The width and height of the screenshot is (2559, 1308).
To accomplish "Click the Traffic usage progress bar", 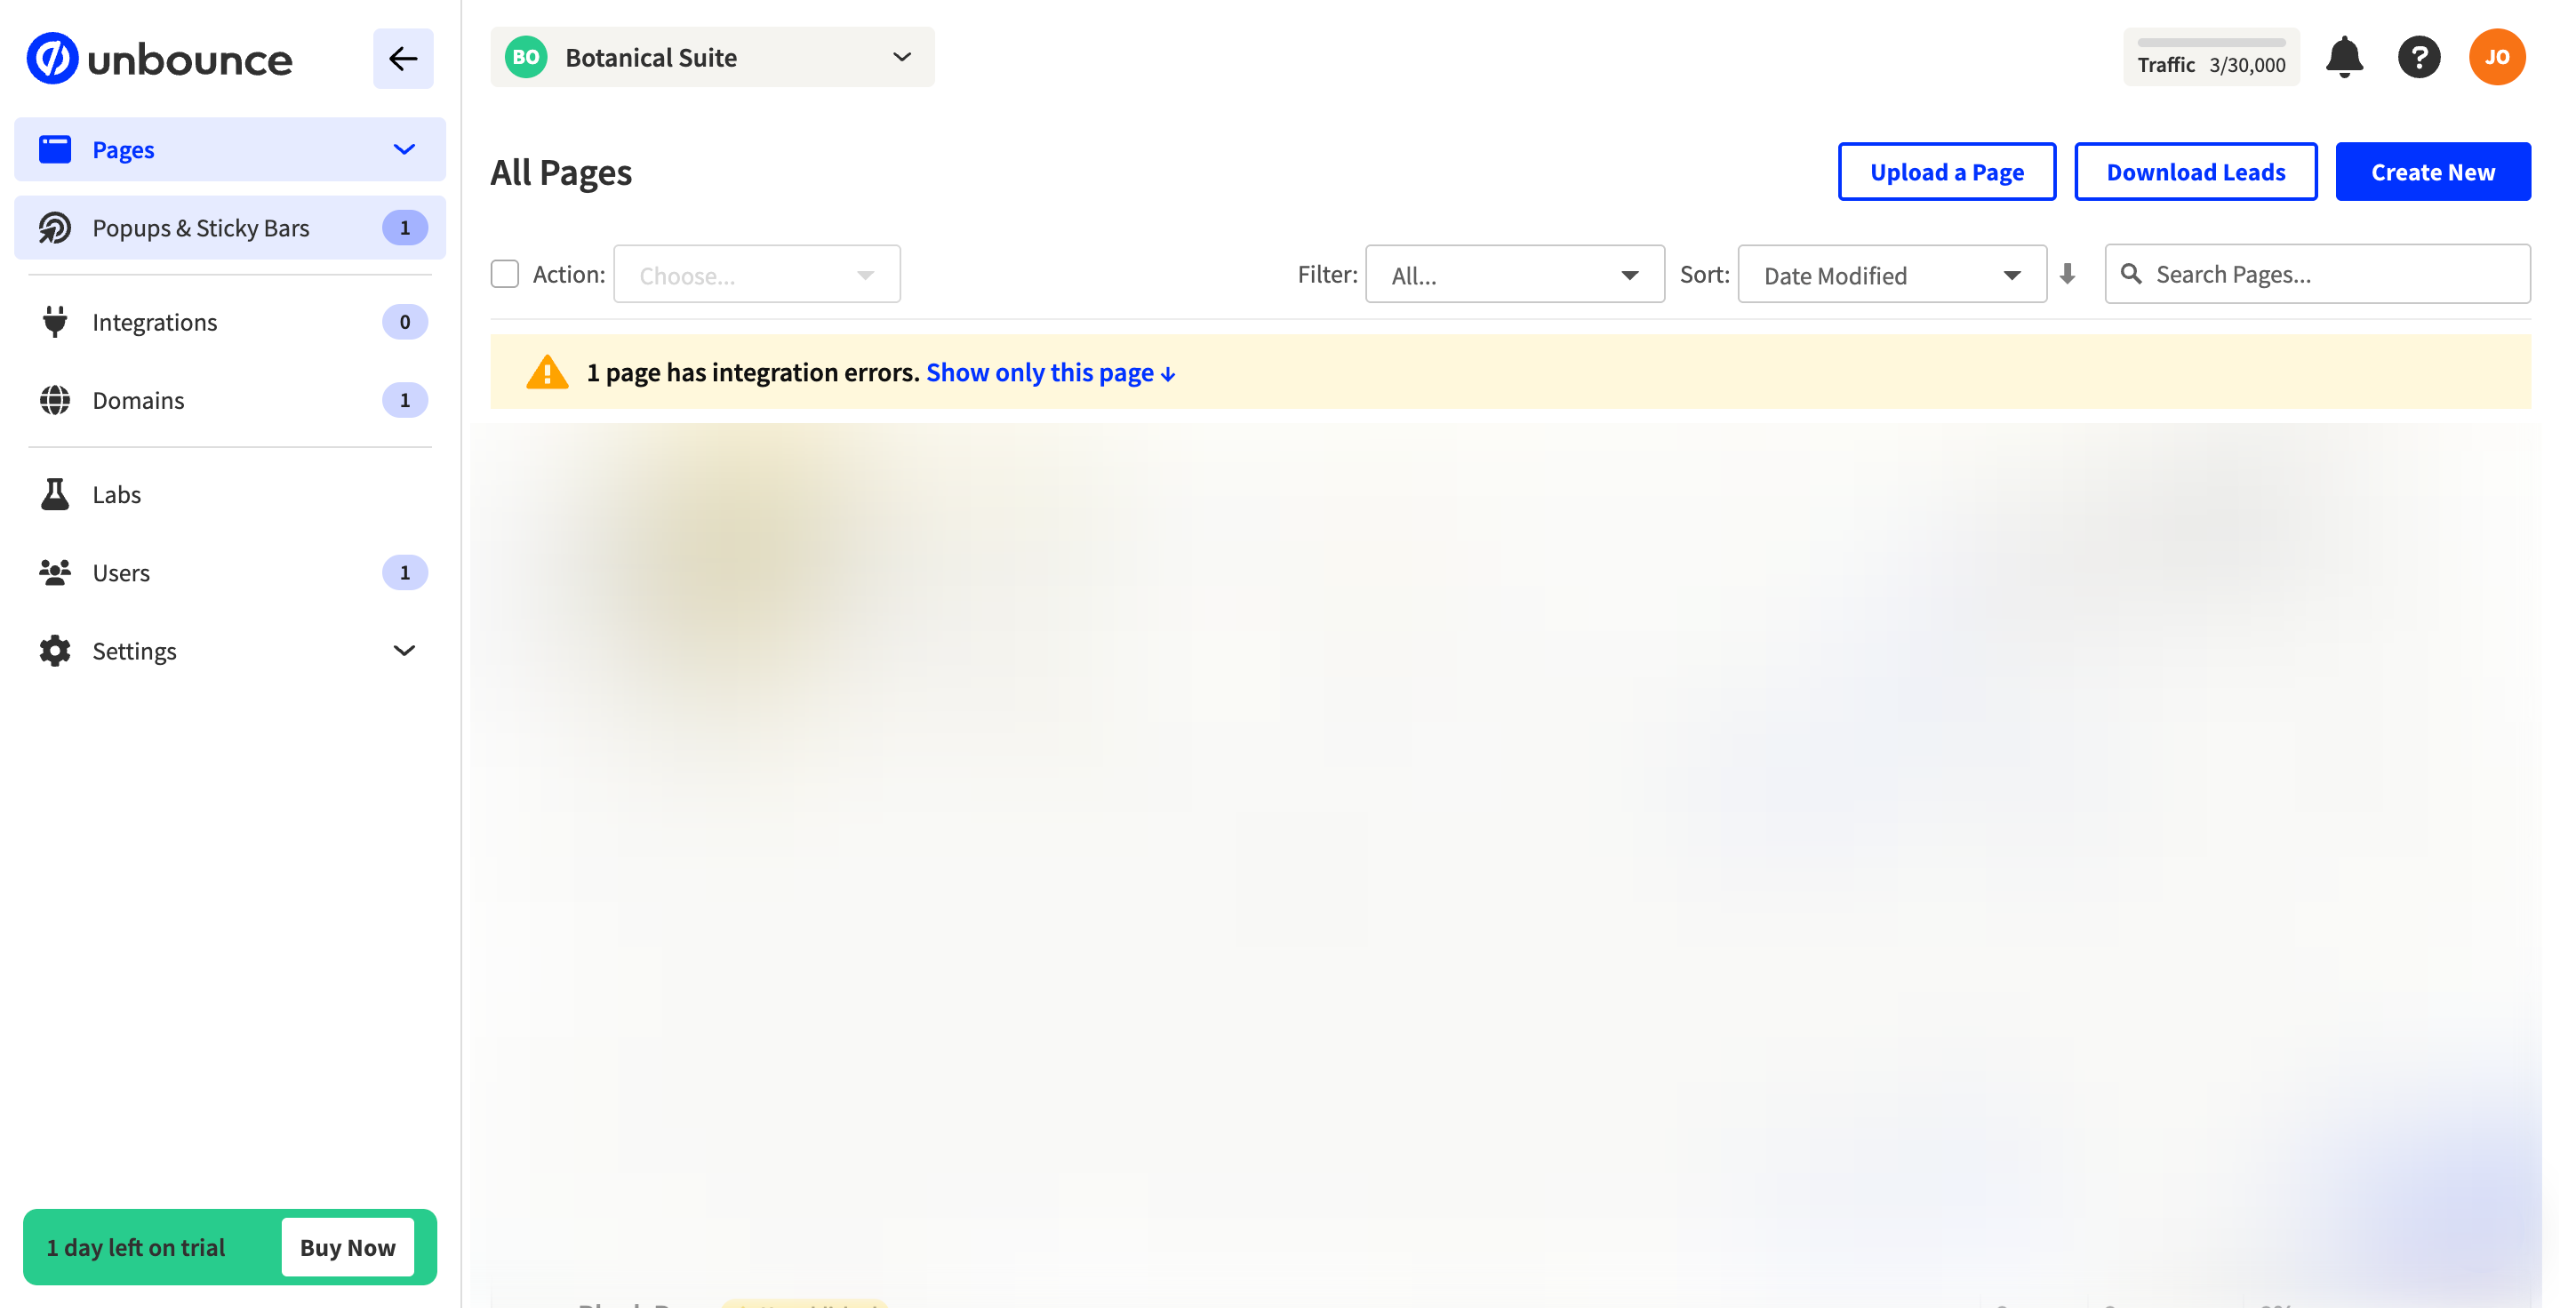I will (x=2211, y=43).
